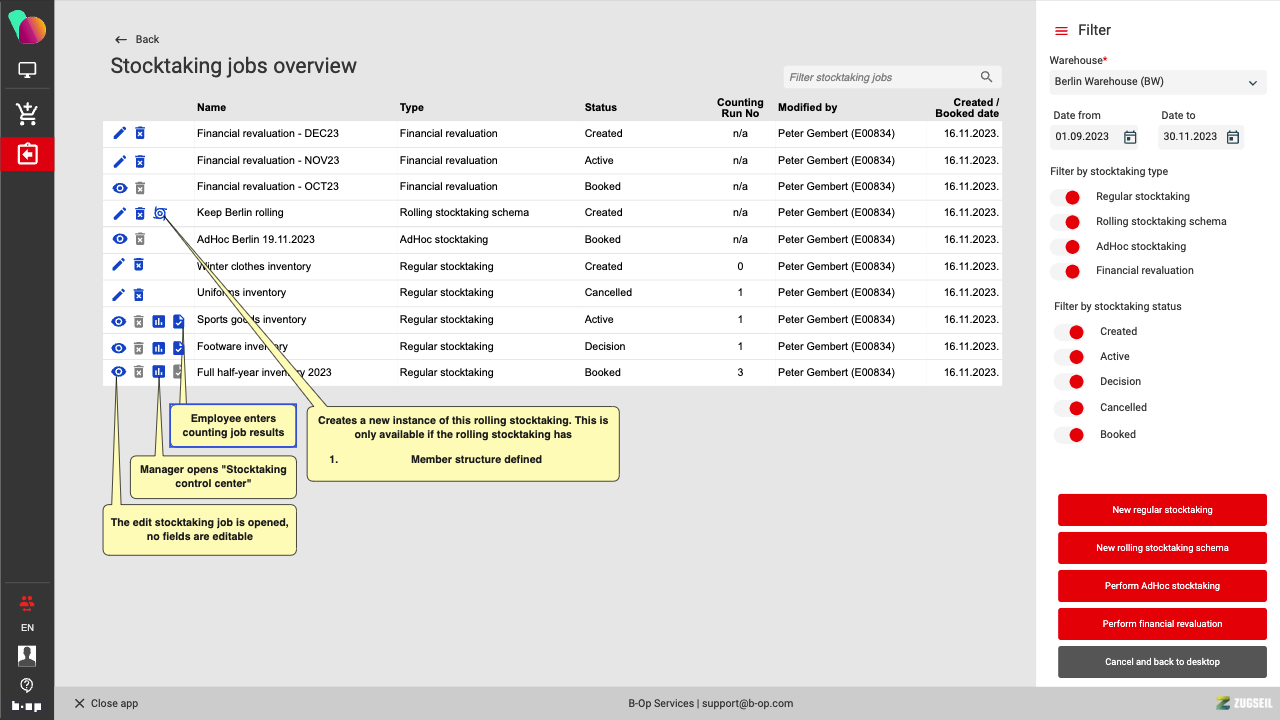Open the Date to calendar picker
This screenshot has width=1280, height=720.
[1233, 137]
